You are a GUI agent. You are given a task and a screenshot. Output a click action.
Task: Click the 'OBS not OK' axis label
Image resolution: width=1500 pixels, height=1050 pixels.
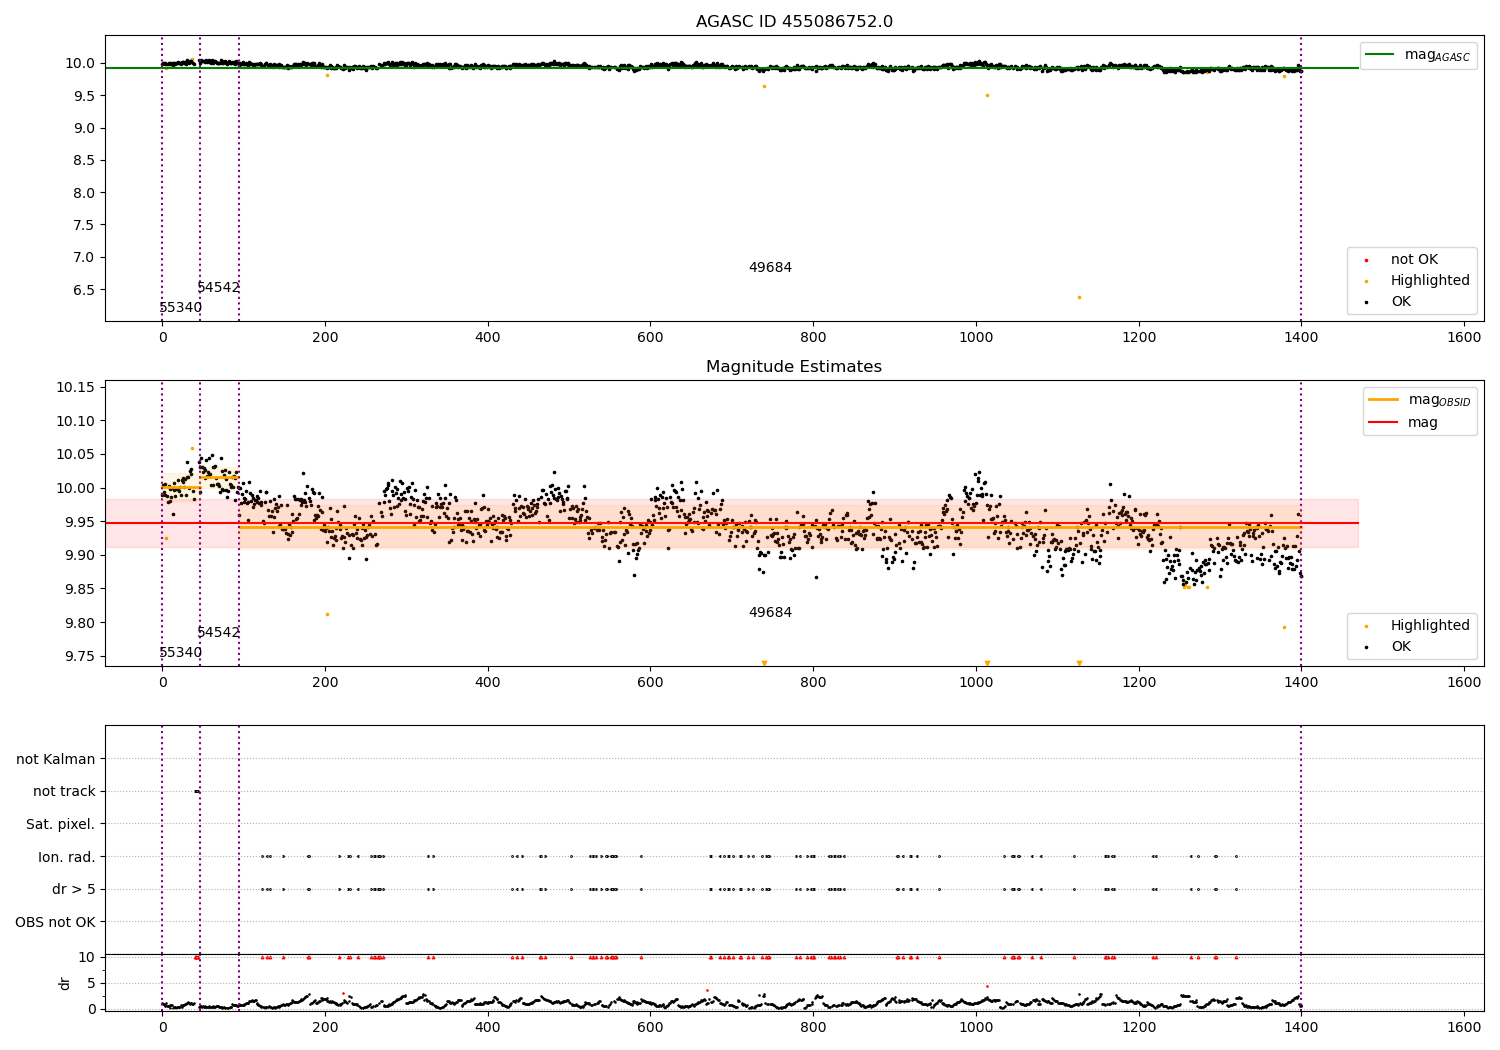pyautogui.click(x=56, y=922)
